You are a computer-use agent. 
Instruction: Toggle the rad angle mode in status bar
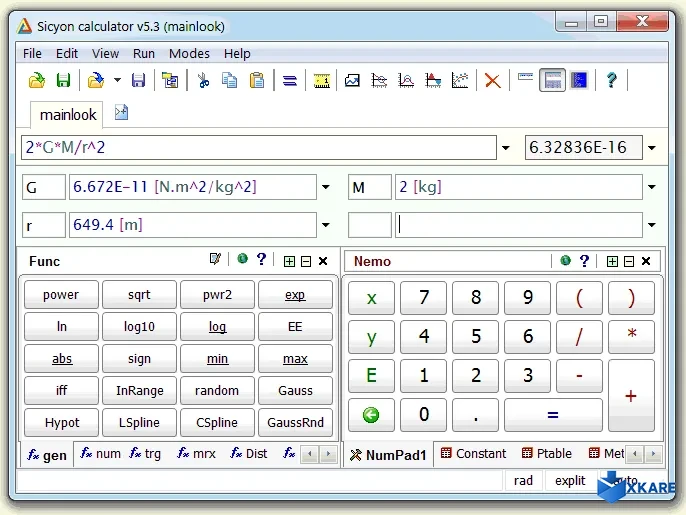pos(523,480)
